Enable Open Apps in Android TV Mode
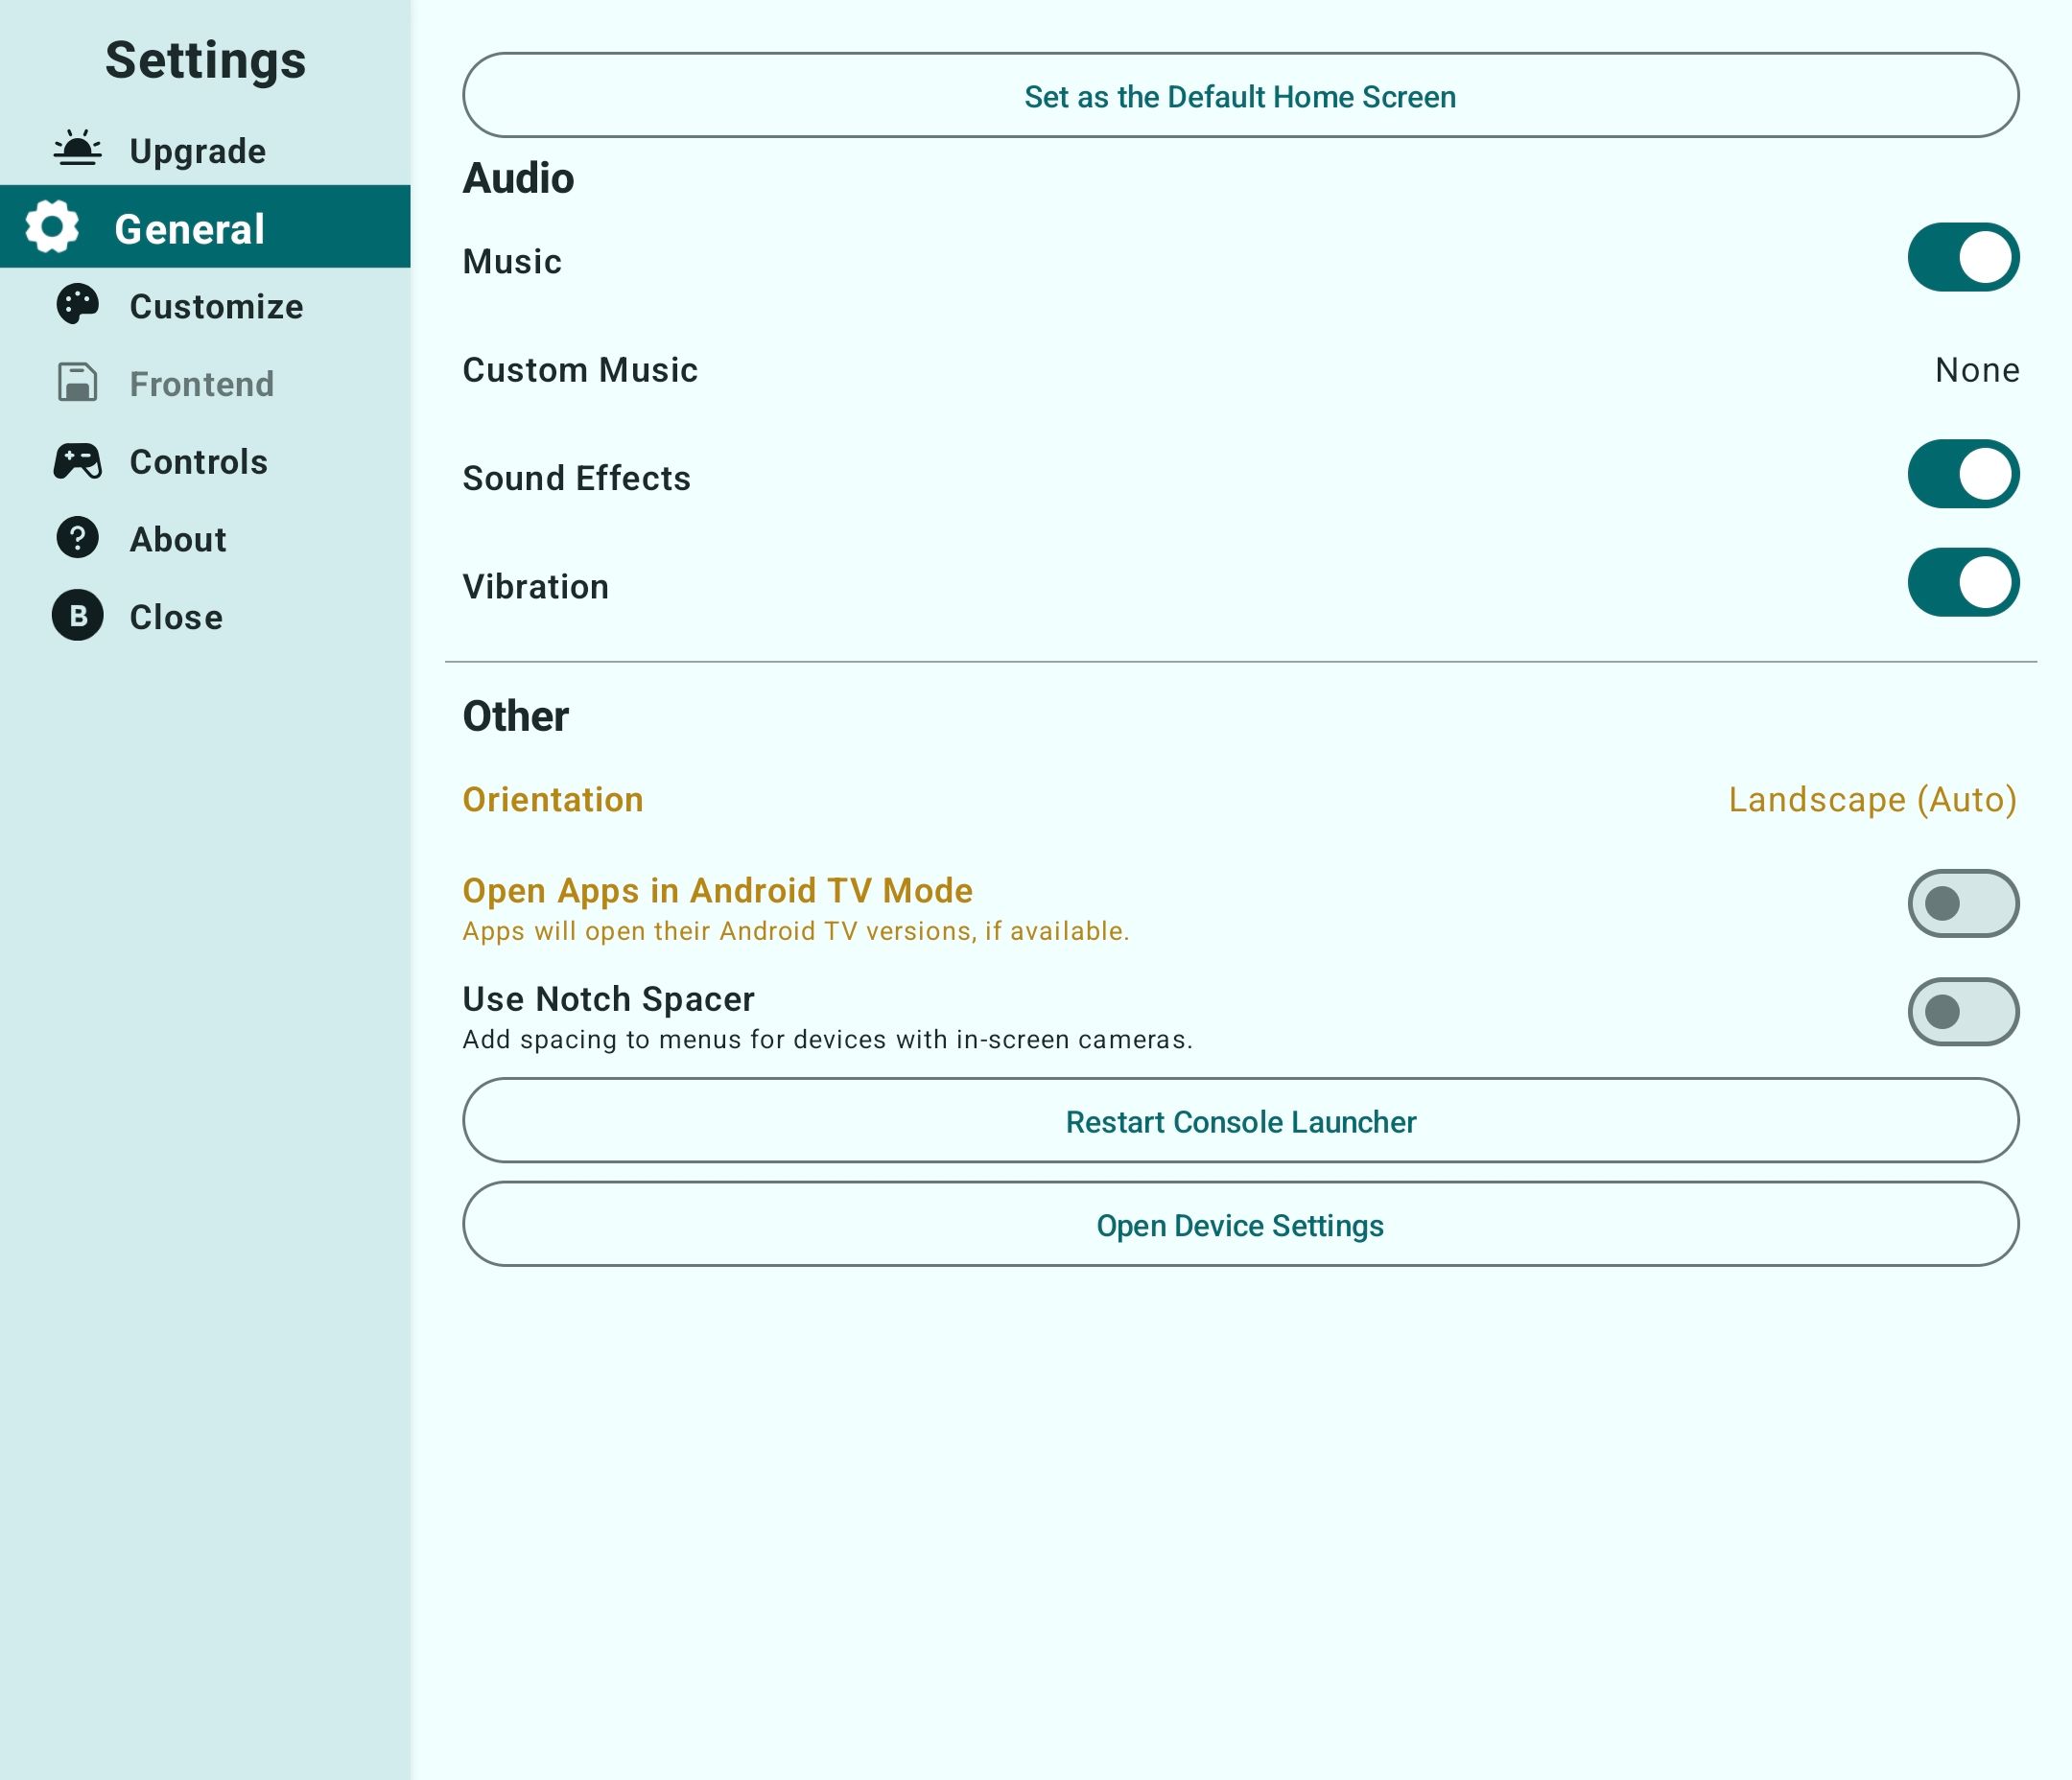 (1963, 903)
